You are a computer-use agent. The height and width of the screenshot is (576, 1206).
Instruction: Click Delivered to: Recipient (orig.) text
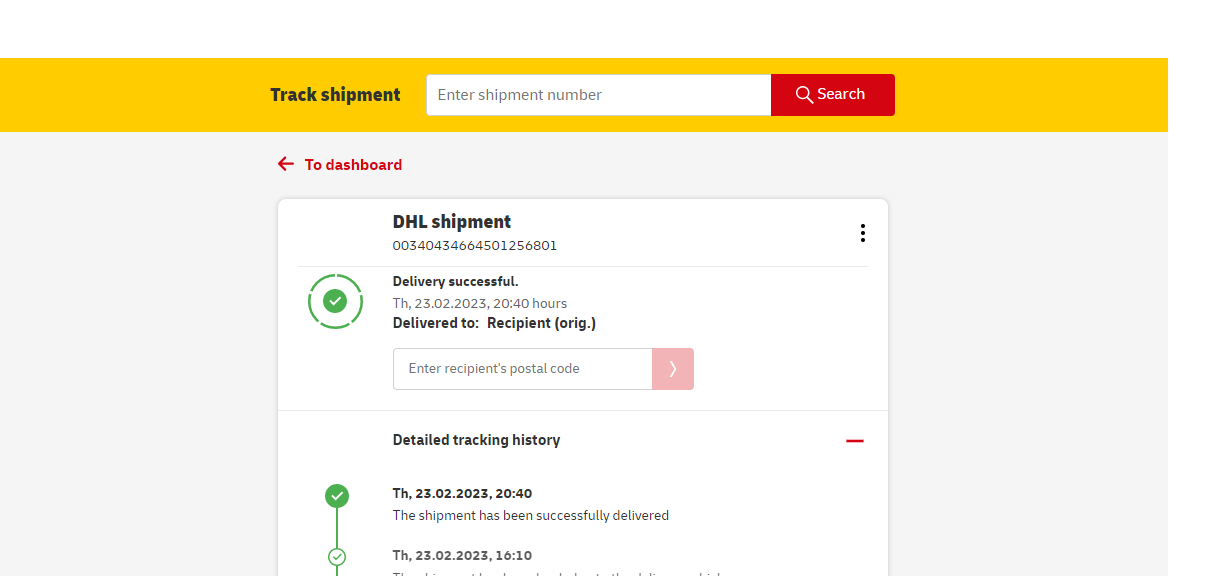point(494,323)
